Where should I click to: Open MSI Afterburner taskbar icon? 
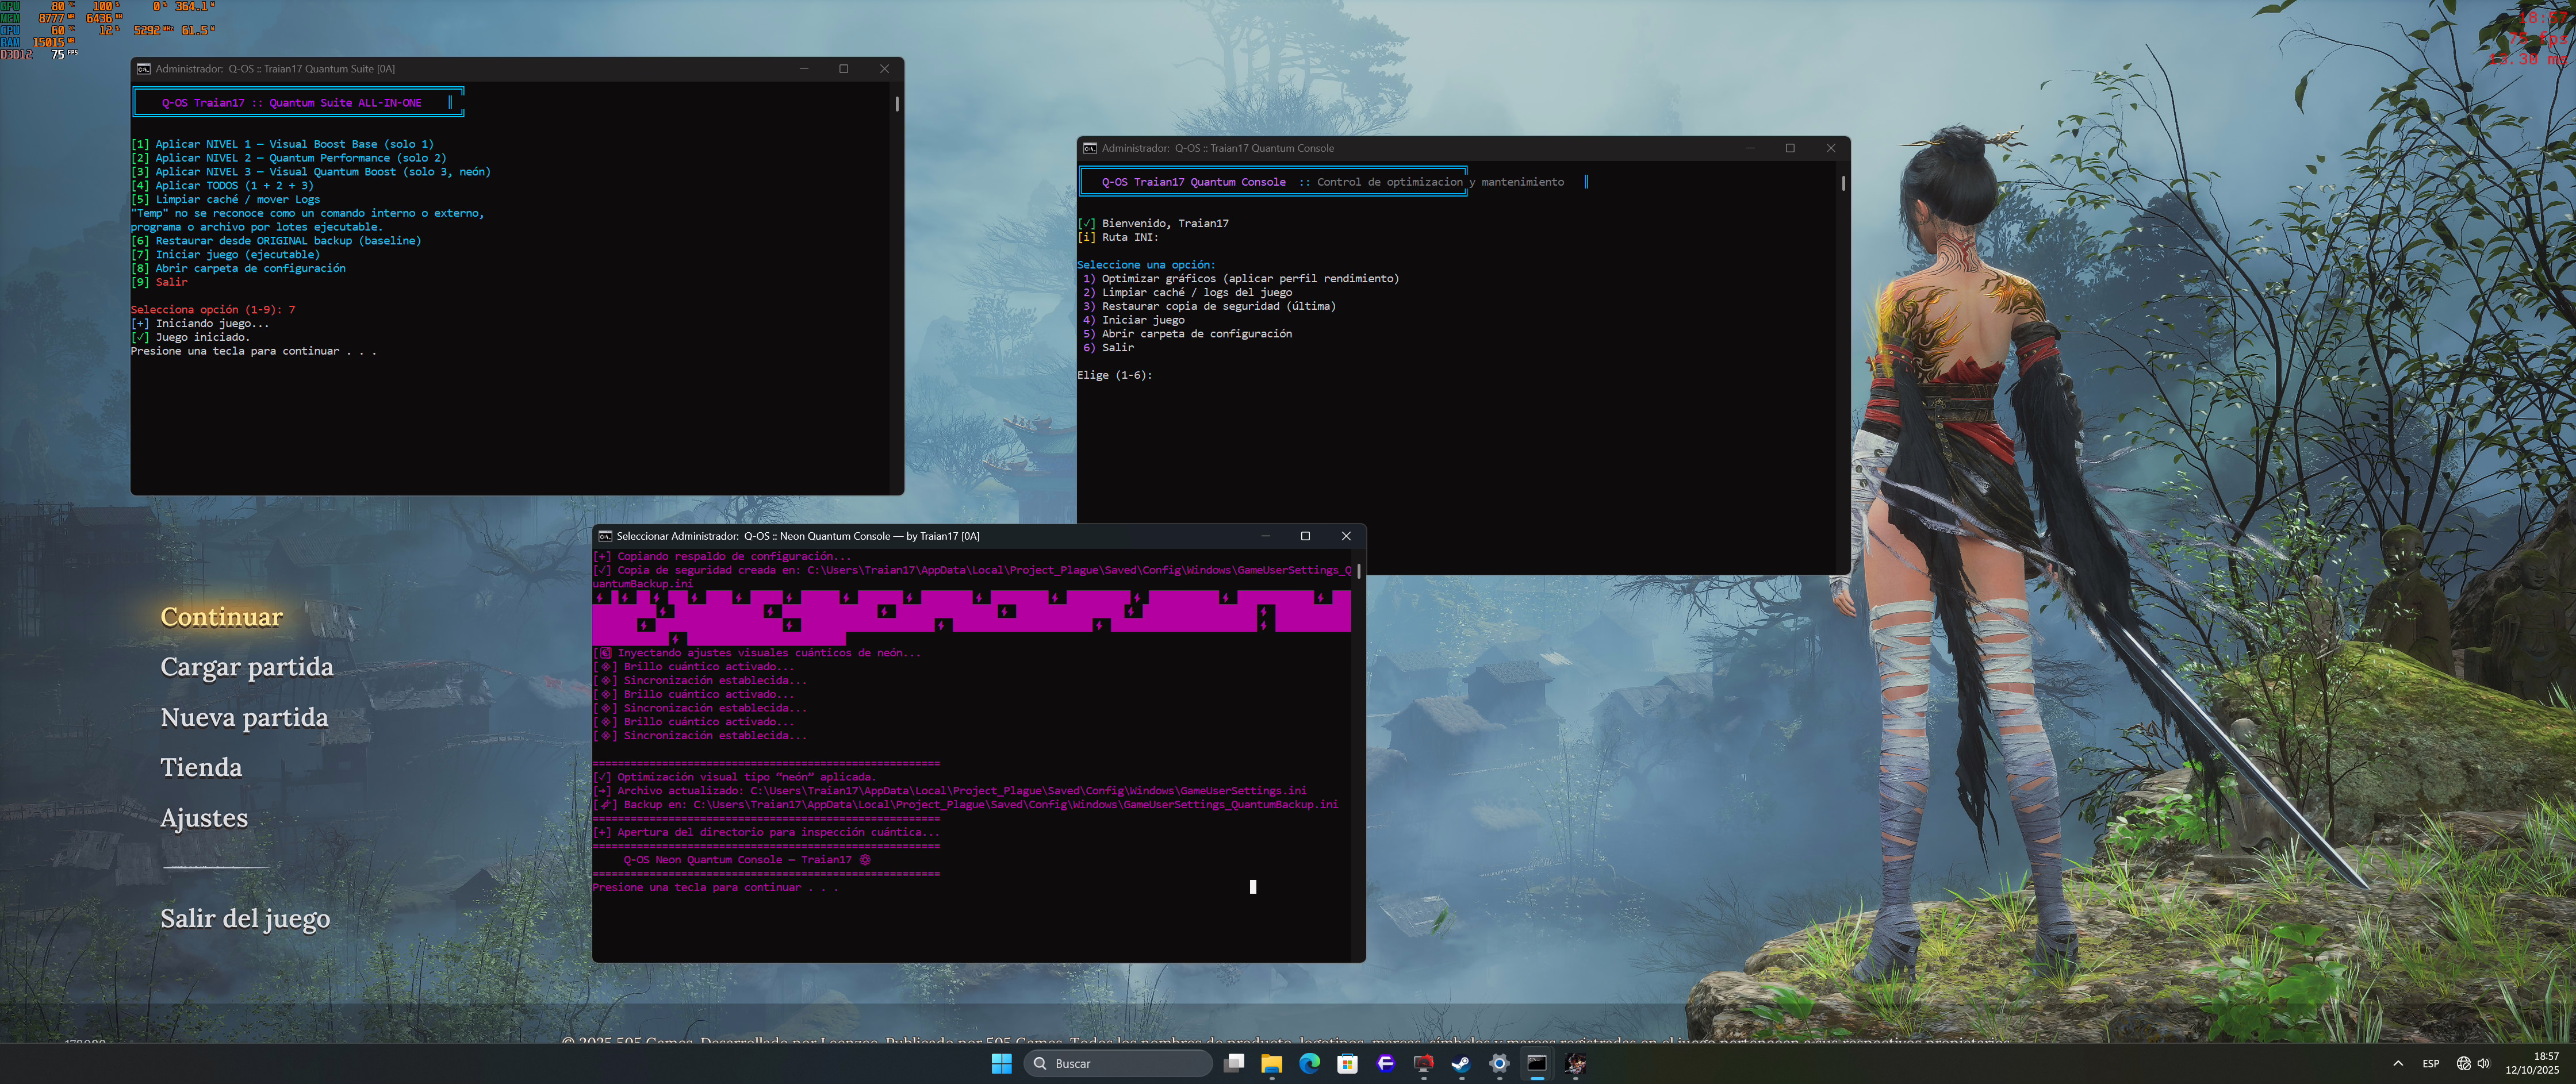point(1423,1063)
